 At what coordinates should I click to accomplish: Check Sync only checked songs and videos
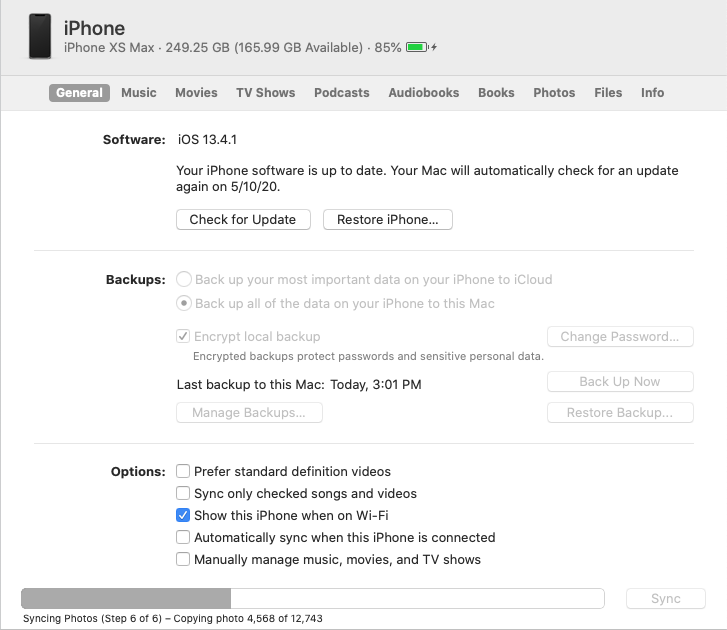coord(183,493)
